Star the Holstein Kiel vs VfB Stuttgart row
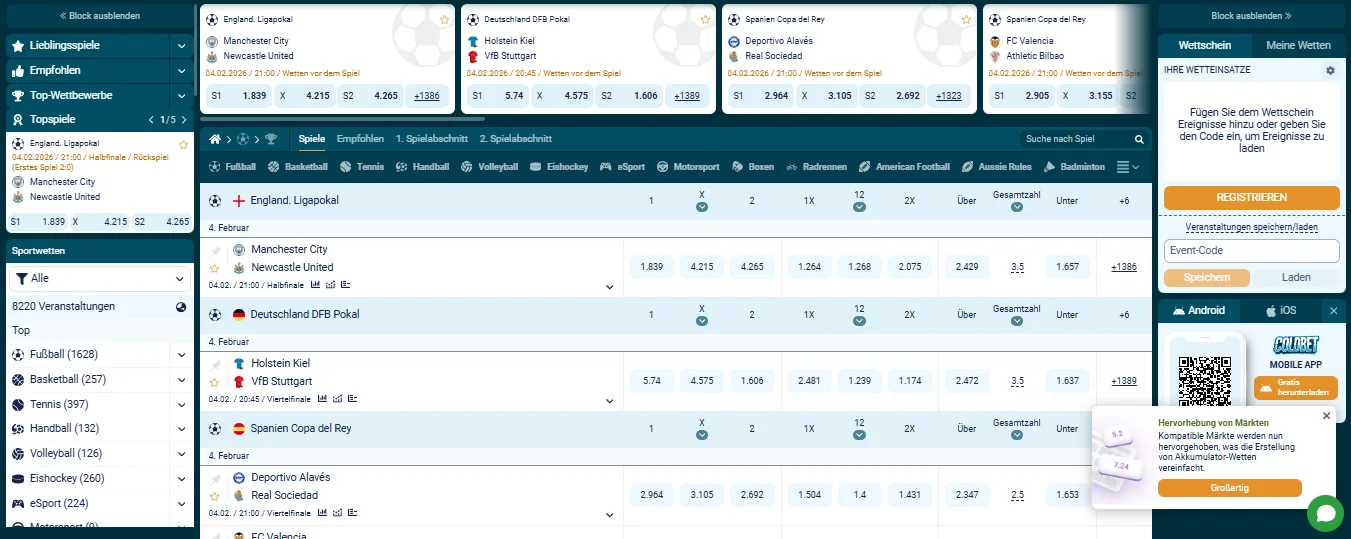The height and width of the screenshot is (539, 1351). coord(214,382)
